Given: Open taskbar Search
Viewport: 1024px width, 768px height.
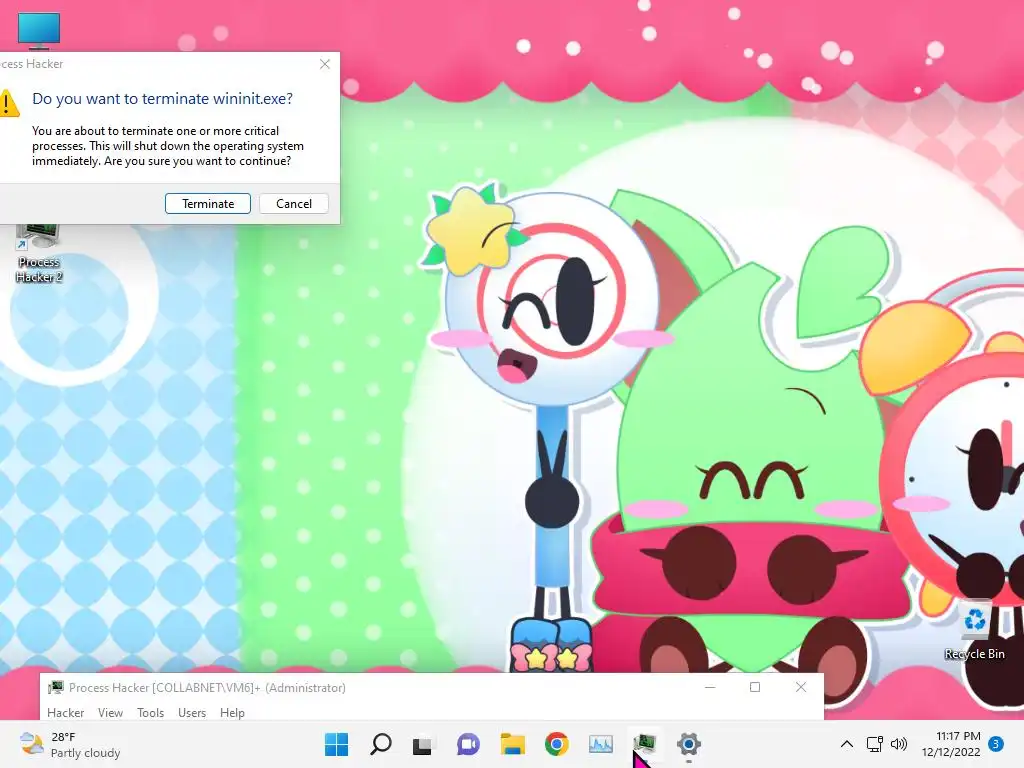Looking at the screenshot, I should (381, 744).
